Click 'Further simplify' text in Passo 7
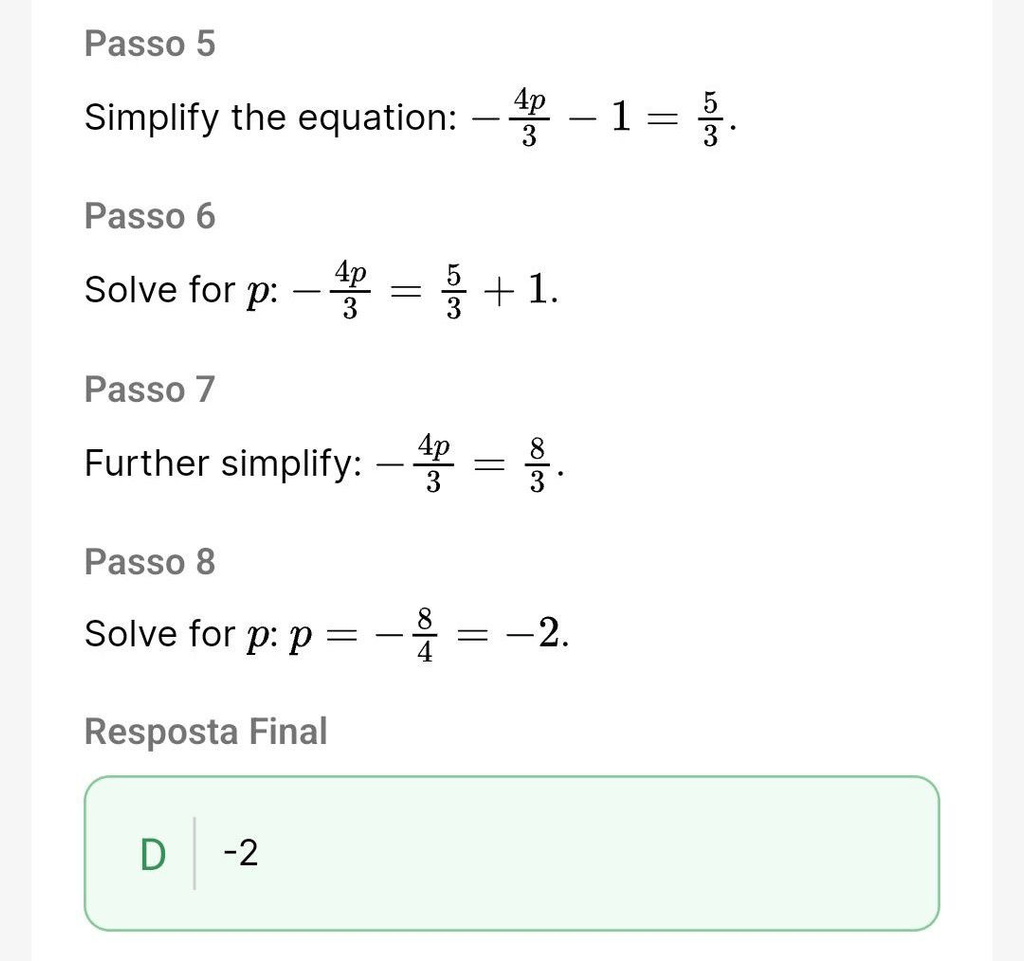This screenshot has width=1024, height=961. (x=223, y=464)
